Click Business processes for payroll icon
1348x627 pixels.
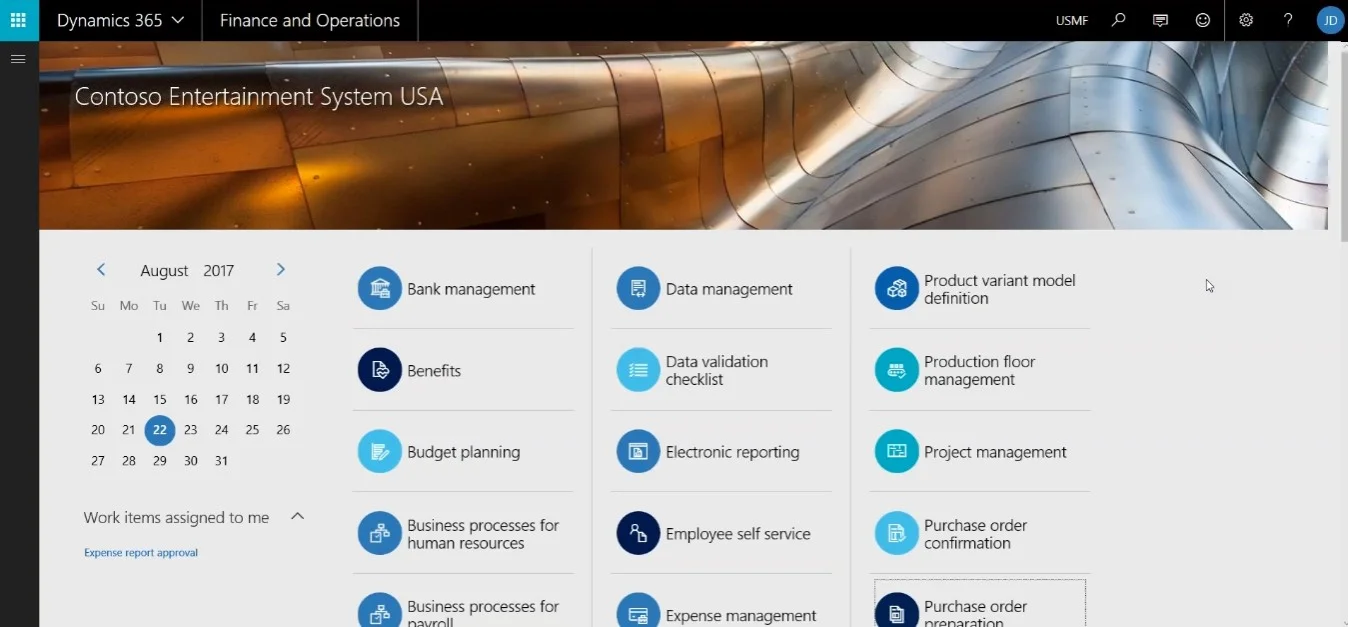pyautogui.click(x=380, y=611)
